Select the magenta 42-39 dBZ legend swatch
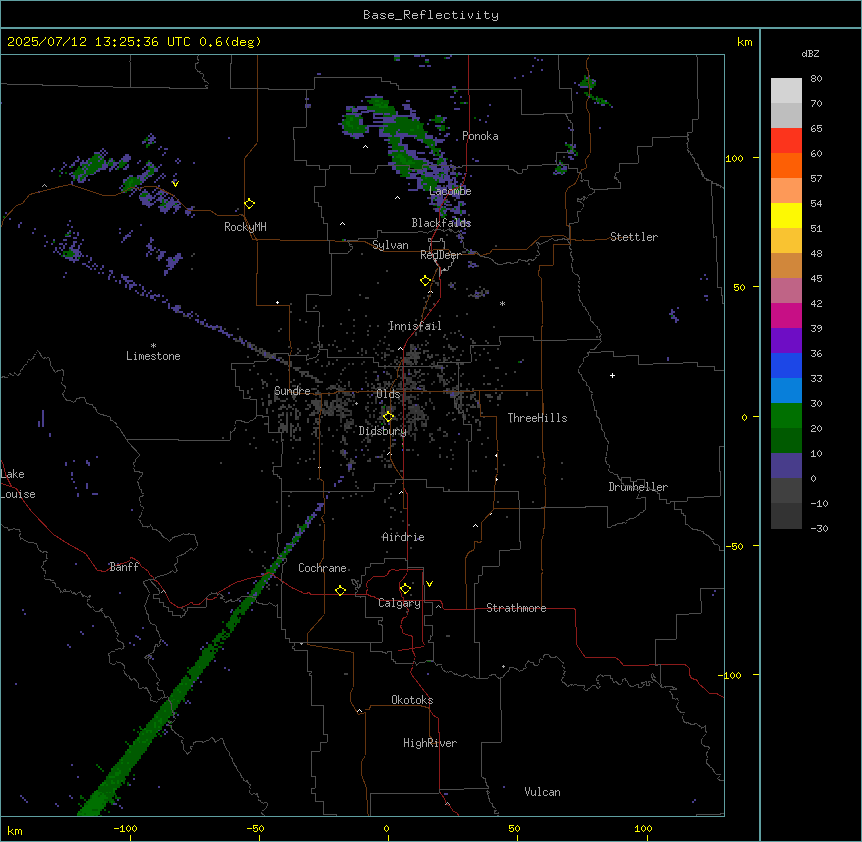This screenshot has height=842, width=862. point(786,315)
